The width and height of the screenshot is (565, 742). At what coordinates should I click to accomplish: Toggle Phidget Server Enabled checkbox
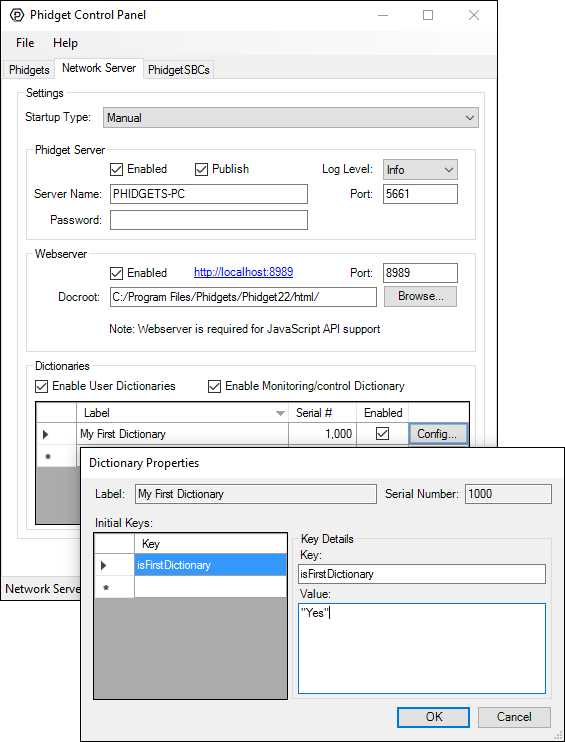[116, 169]
